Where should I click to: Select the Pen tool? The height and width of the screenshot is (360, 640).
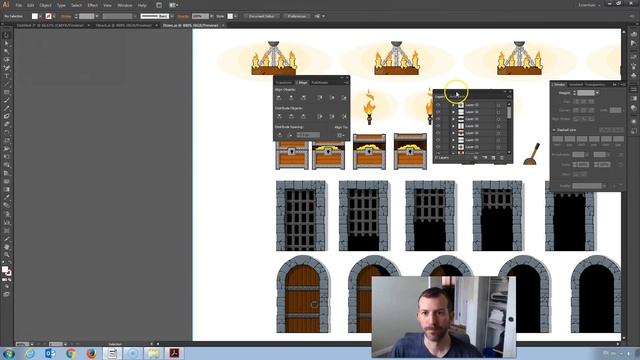(x=6, y=68)
